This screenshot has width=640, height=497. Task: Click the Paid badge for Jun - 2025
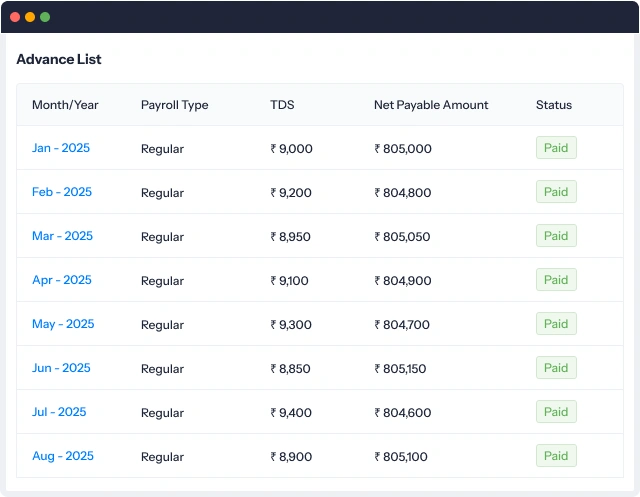(x=556, y=368)
